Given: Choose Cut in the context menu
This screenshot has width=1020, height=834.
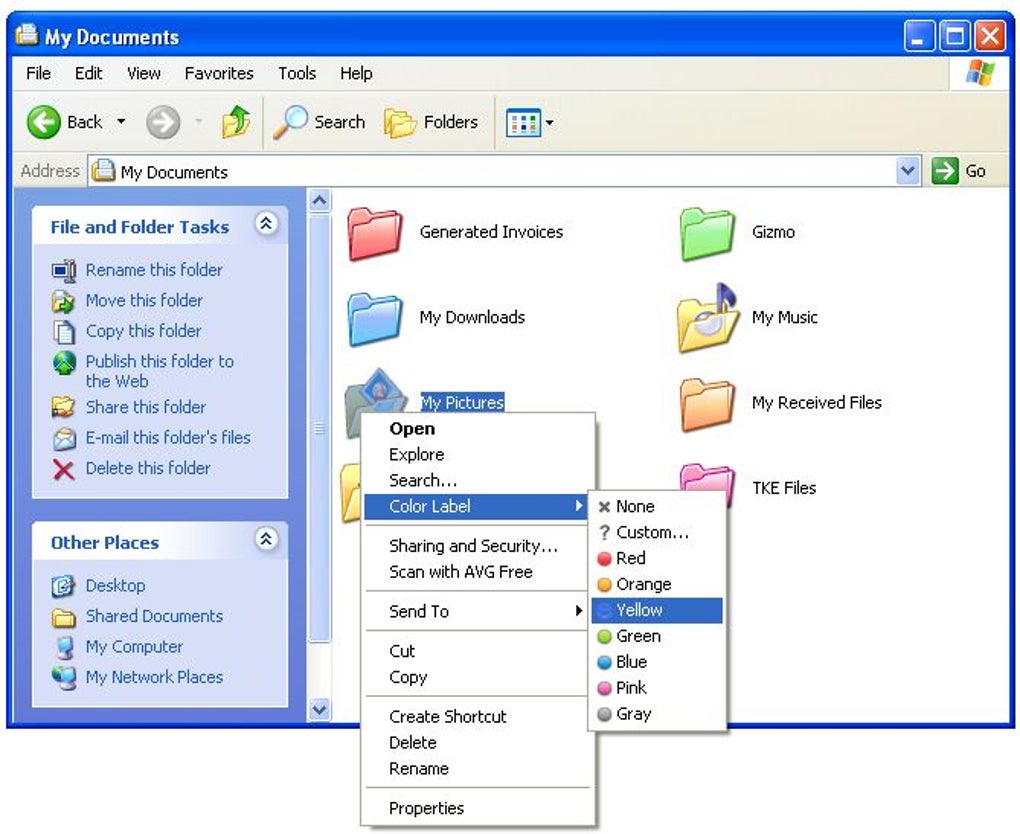Looking at the screenshot, I should tap(478, 651).
